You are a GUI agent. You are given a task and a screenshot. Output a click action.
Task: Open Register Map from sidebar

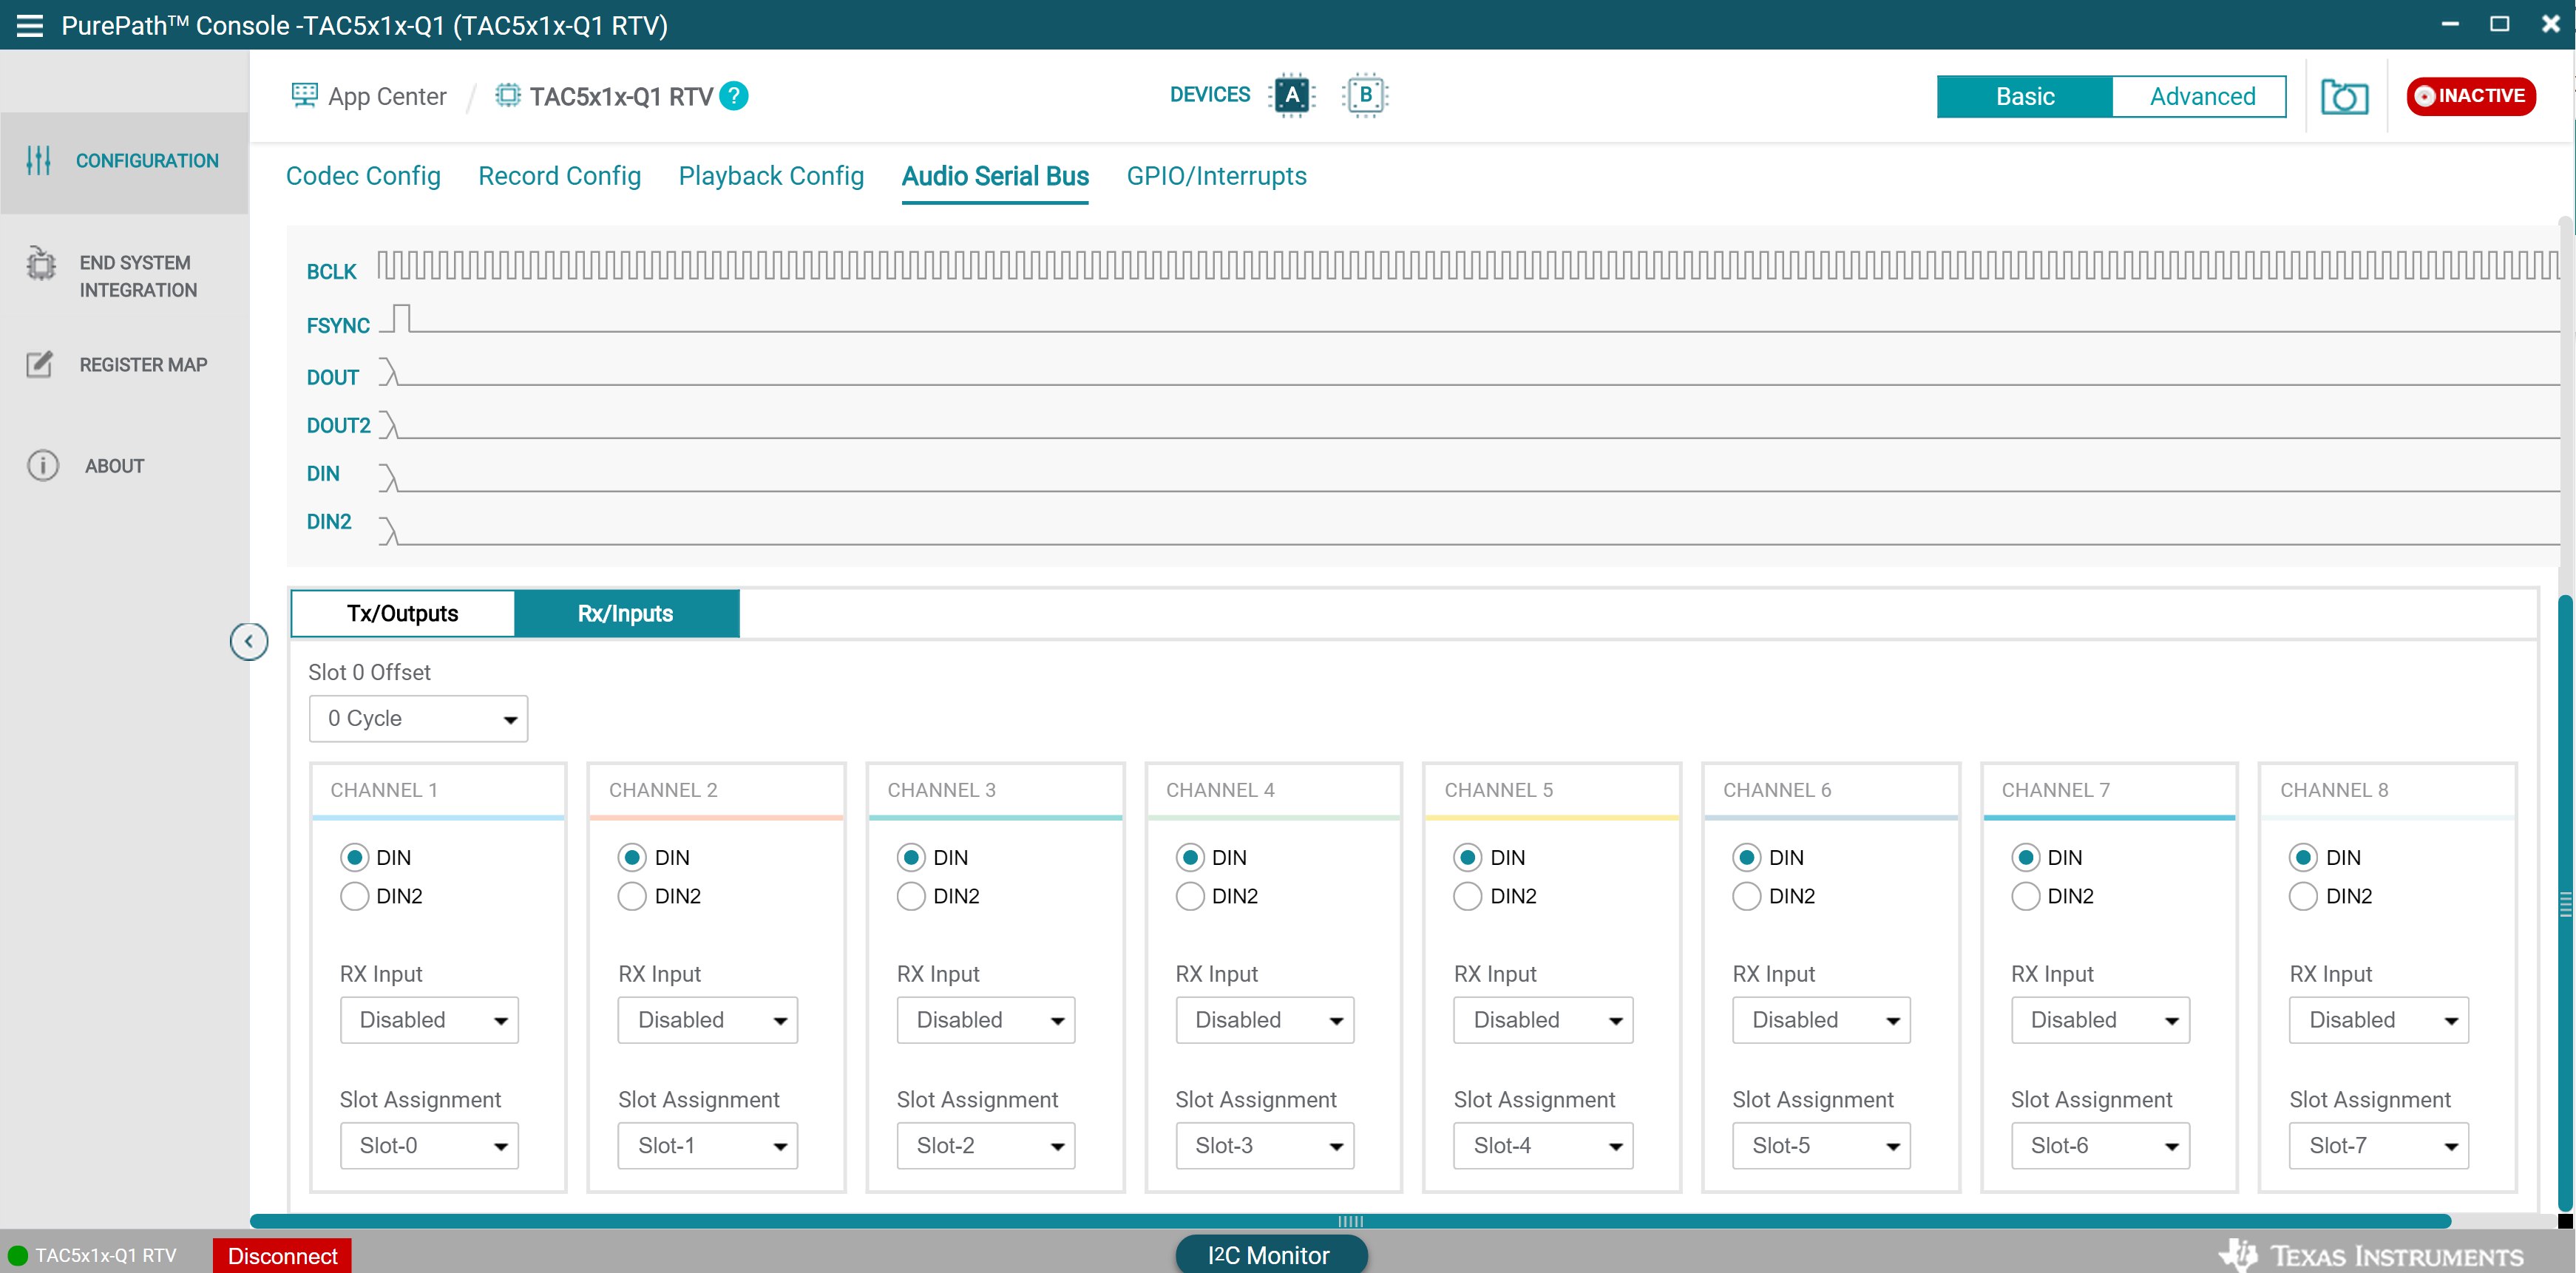143,365
